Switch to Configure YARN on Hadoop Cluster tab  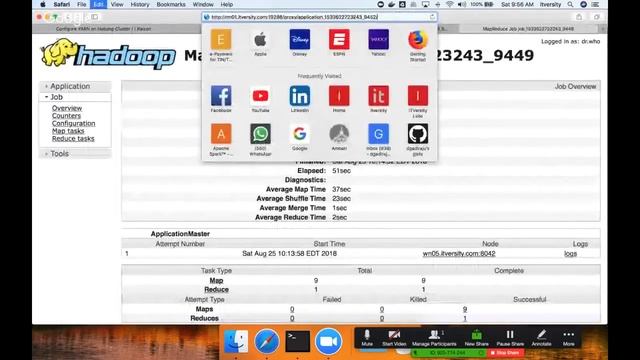click(x=103, y=29)
